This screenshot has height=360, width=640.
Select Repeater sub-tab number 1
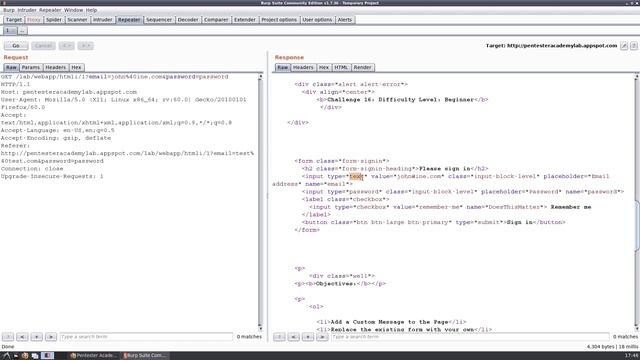pyautogui.click(x=9, y=31)
